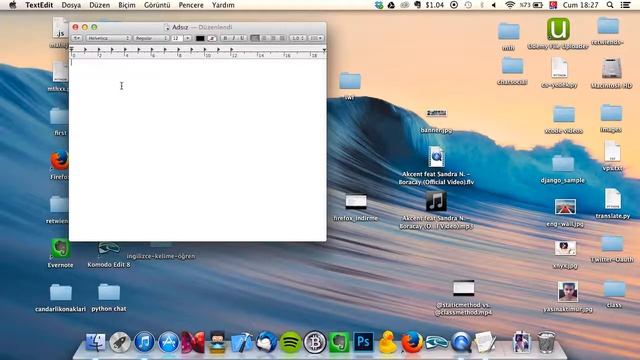Select justified text alignment button

coord(282,38)
